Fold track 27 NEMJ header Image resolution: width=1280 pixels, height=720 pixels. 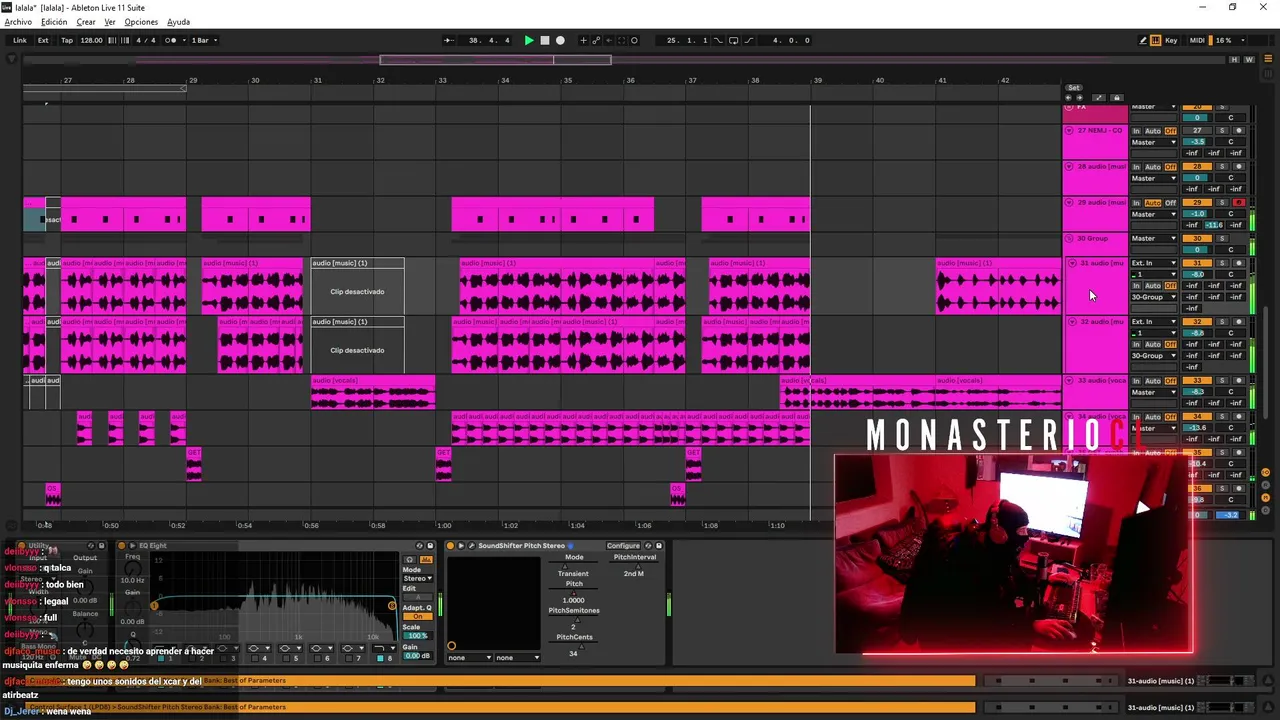pyautogui.click(x=1069, y=131)
